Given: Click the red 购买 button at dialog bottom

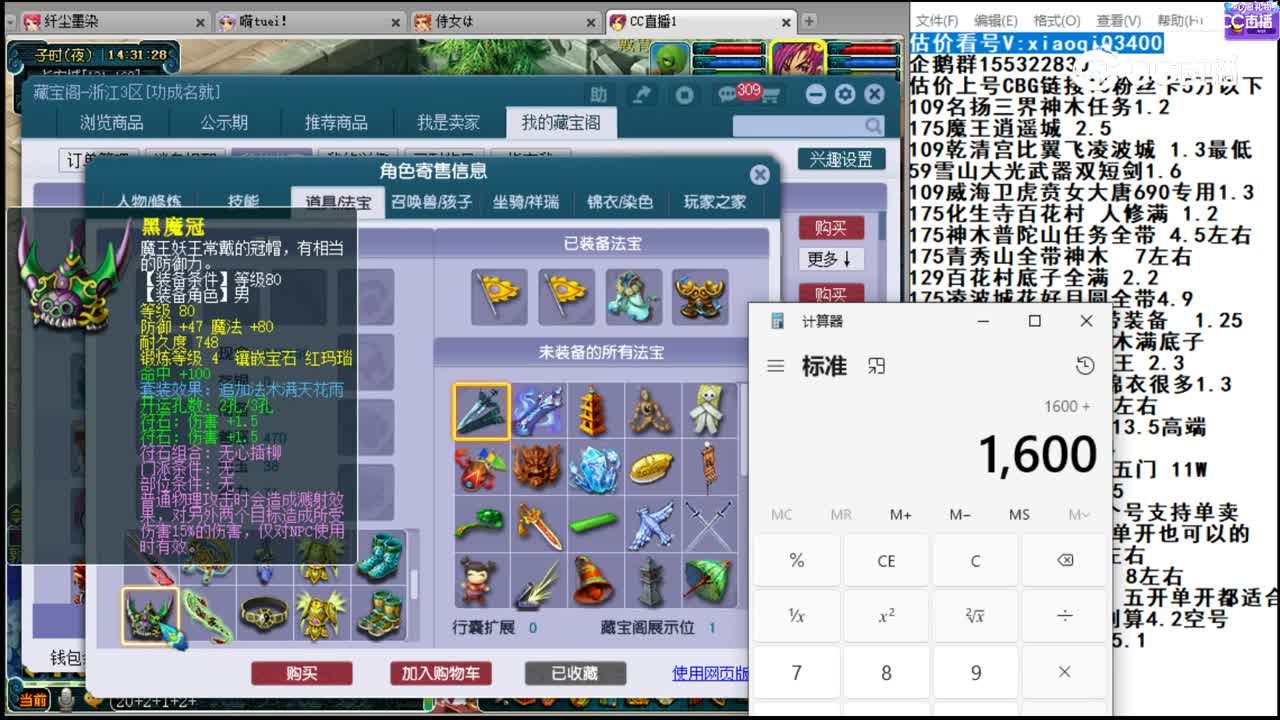Looking at the screenshot, I should 302,673.
